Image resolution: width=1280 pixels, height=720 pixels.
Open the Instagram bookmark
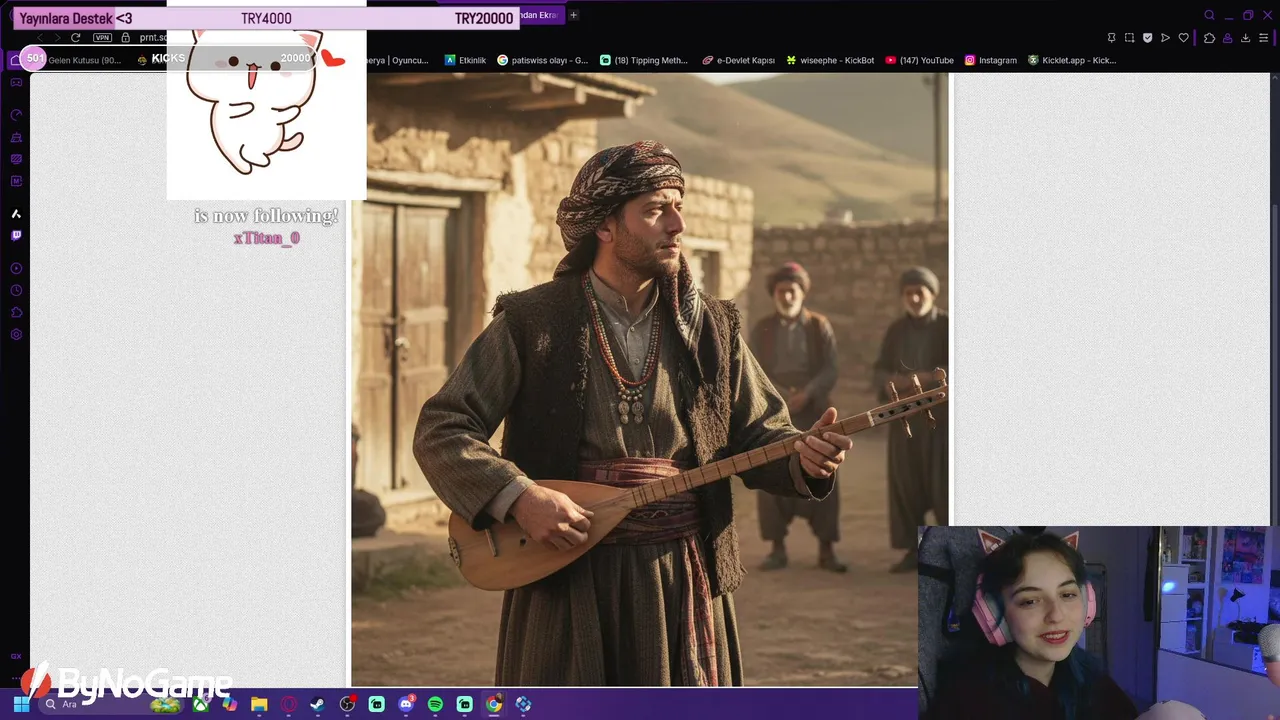click(x=990, y=60)
